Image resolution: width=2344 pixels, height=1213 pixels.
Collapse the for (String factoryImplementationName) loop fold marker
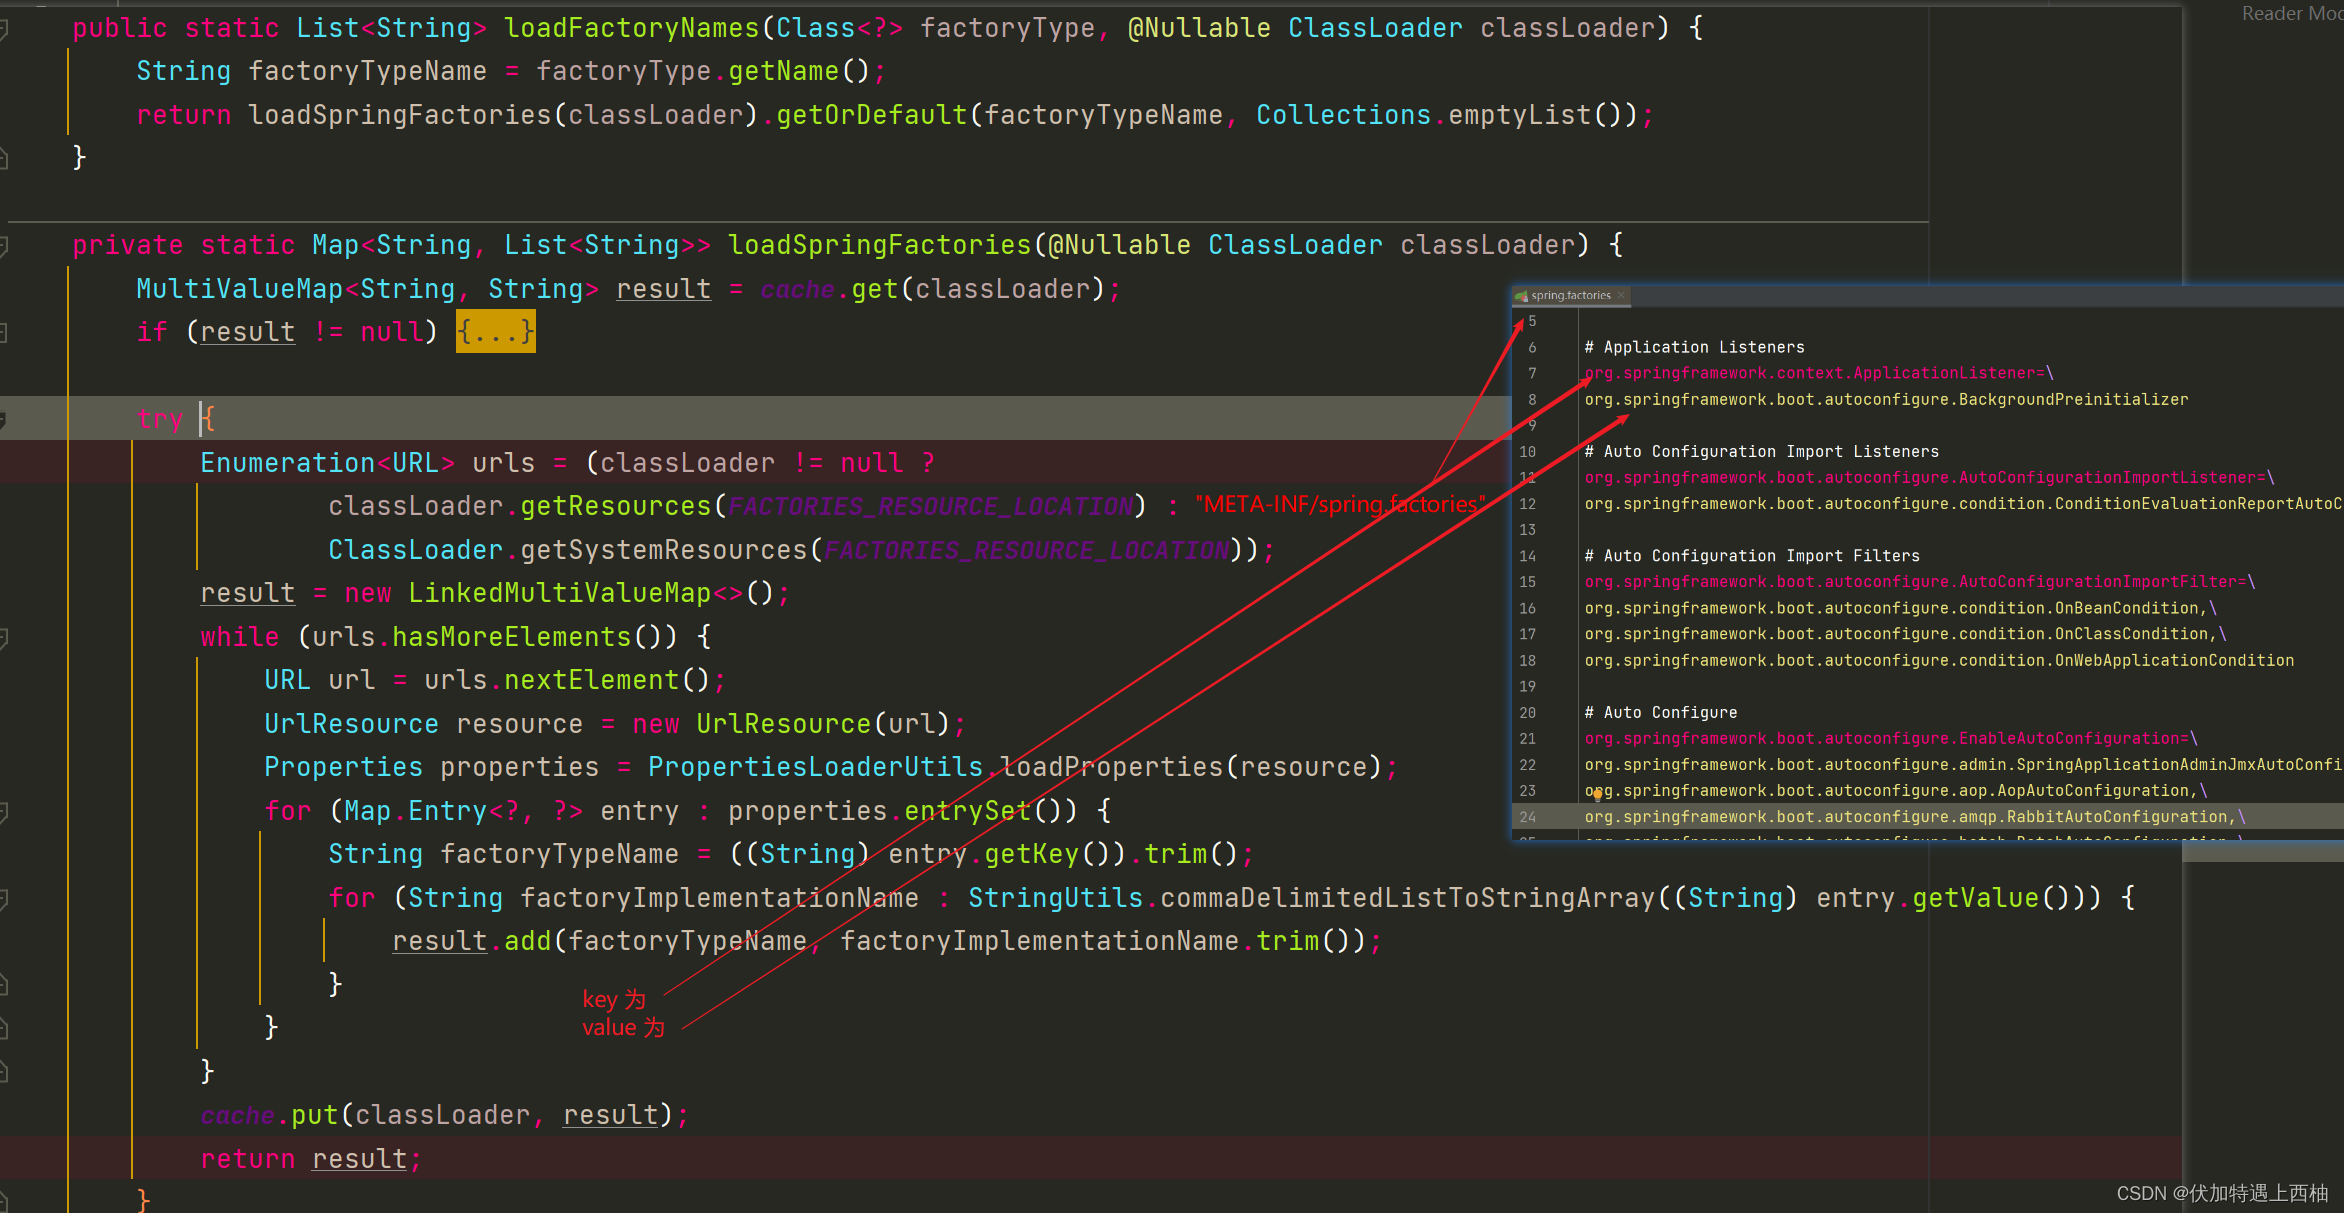tap(4, 899)
